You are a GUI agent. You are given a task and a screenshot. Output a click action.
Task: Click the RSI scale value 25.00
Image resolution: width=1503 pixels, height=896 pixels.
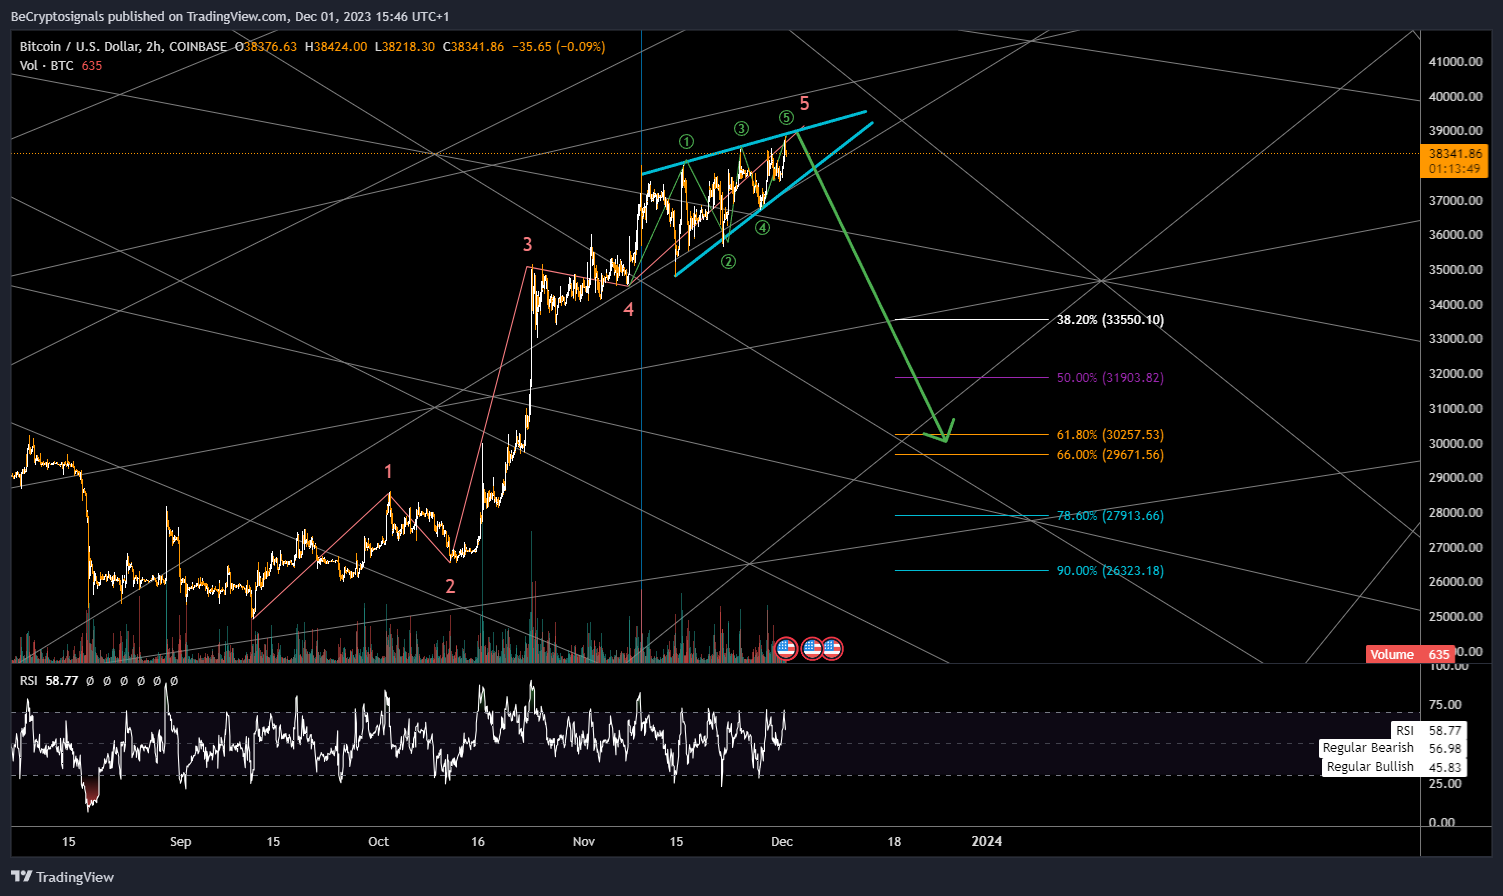coord(1445,784)
